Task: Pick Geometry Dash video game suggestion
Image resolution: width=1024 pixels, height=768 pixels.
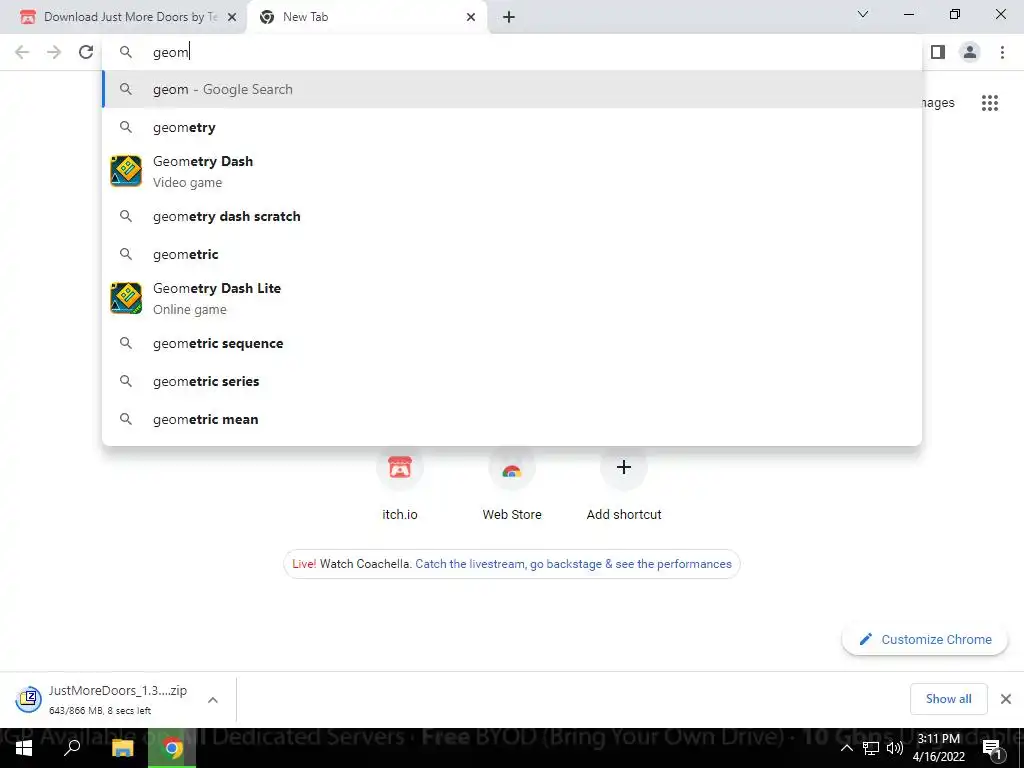Action: 512,172
